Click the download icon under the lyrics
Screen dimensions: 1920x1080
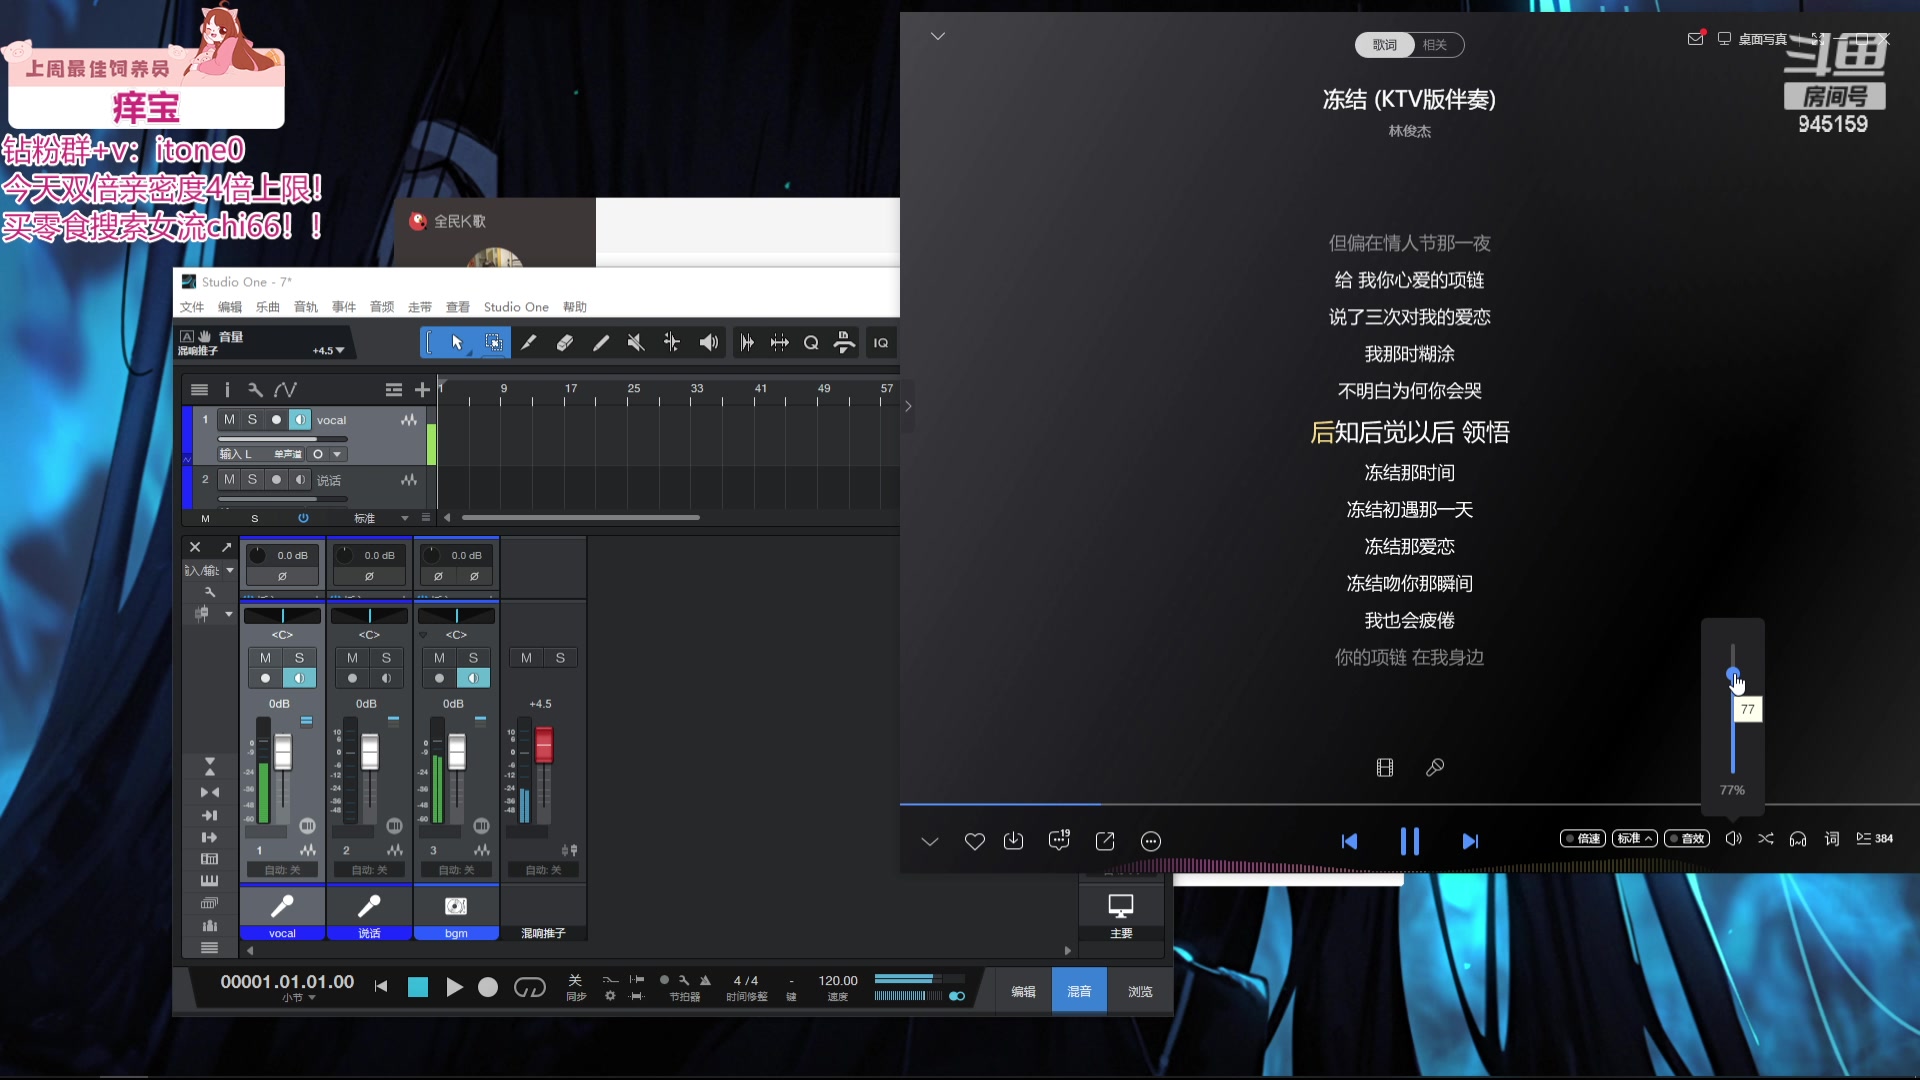click(1014, 841)
